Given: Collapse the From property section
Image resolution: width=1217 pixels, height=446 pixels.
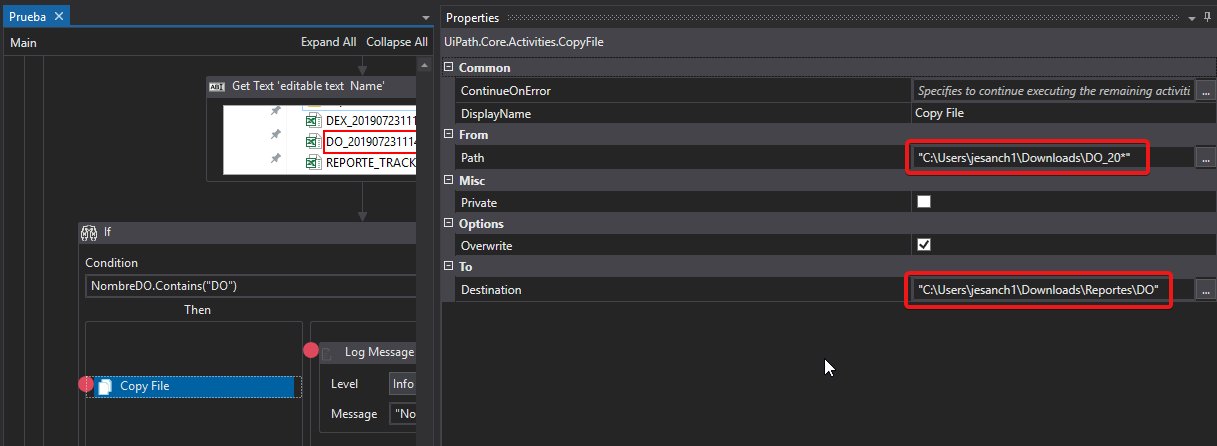Looking at the screenshot, I should tap(448, 134).
